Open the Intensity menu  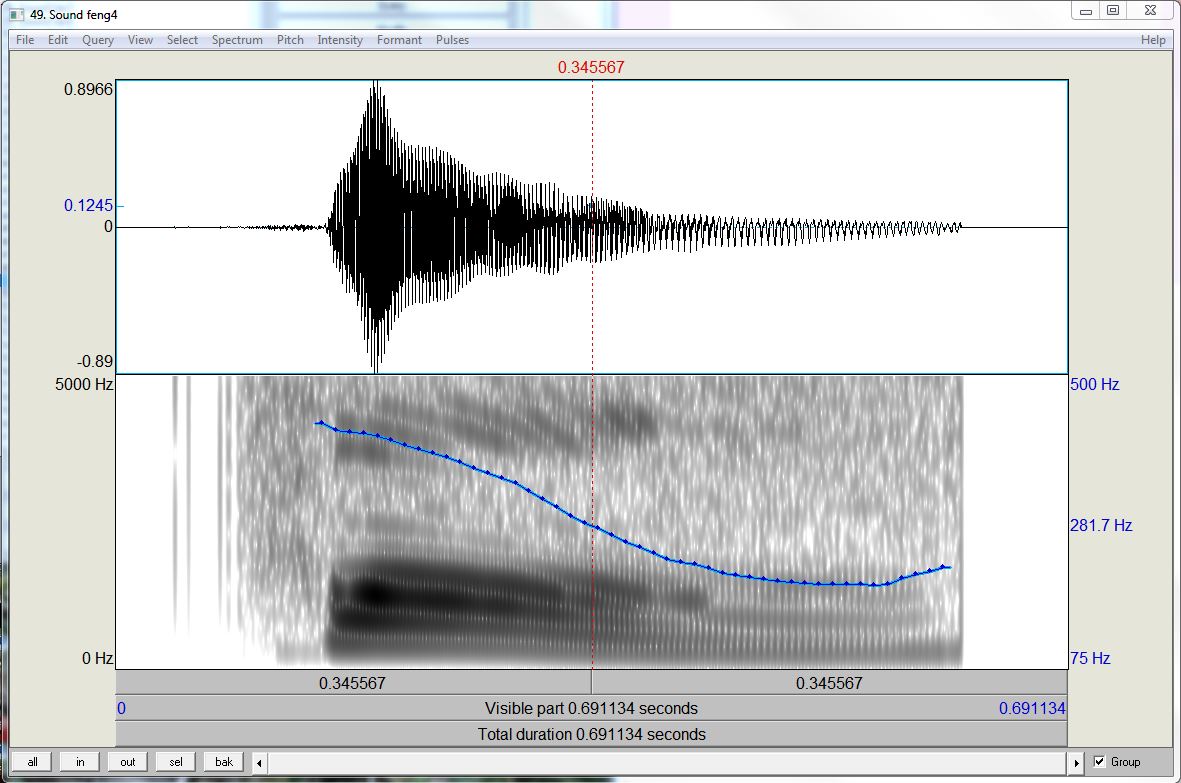coord(340,40)
